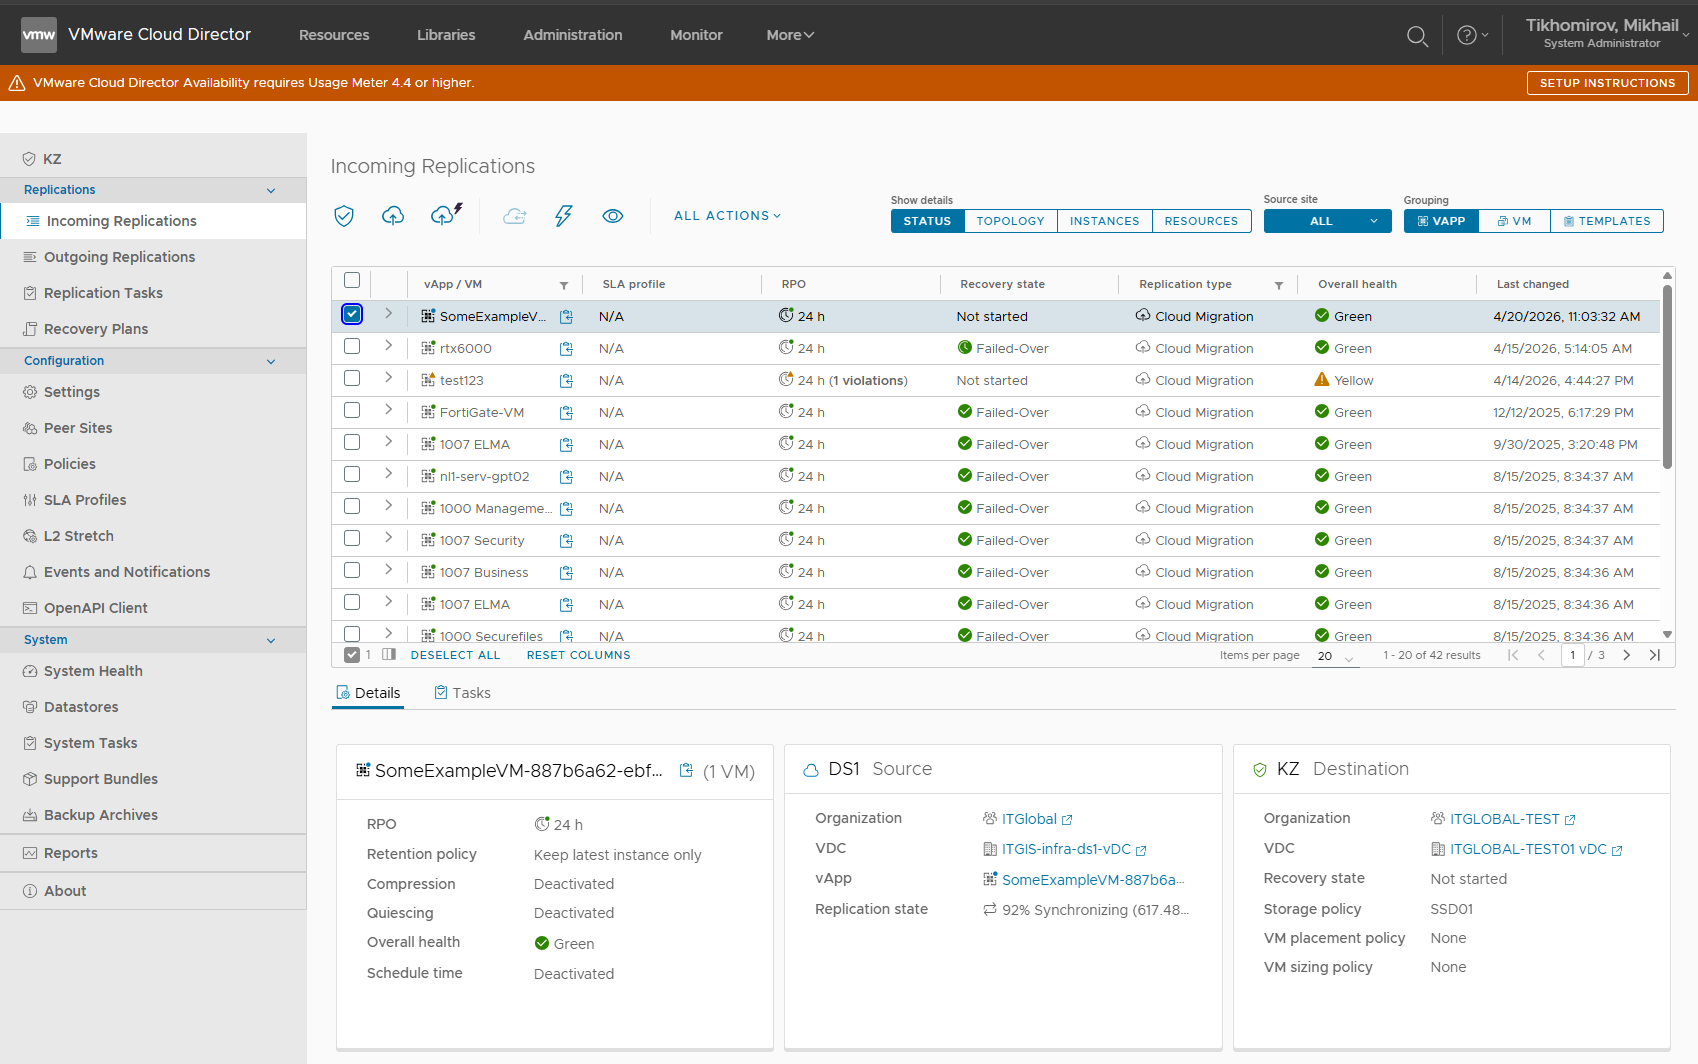Expand the rtx6000 row details
This screenshot has height=1064, width=1698.
[388, 346]
